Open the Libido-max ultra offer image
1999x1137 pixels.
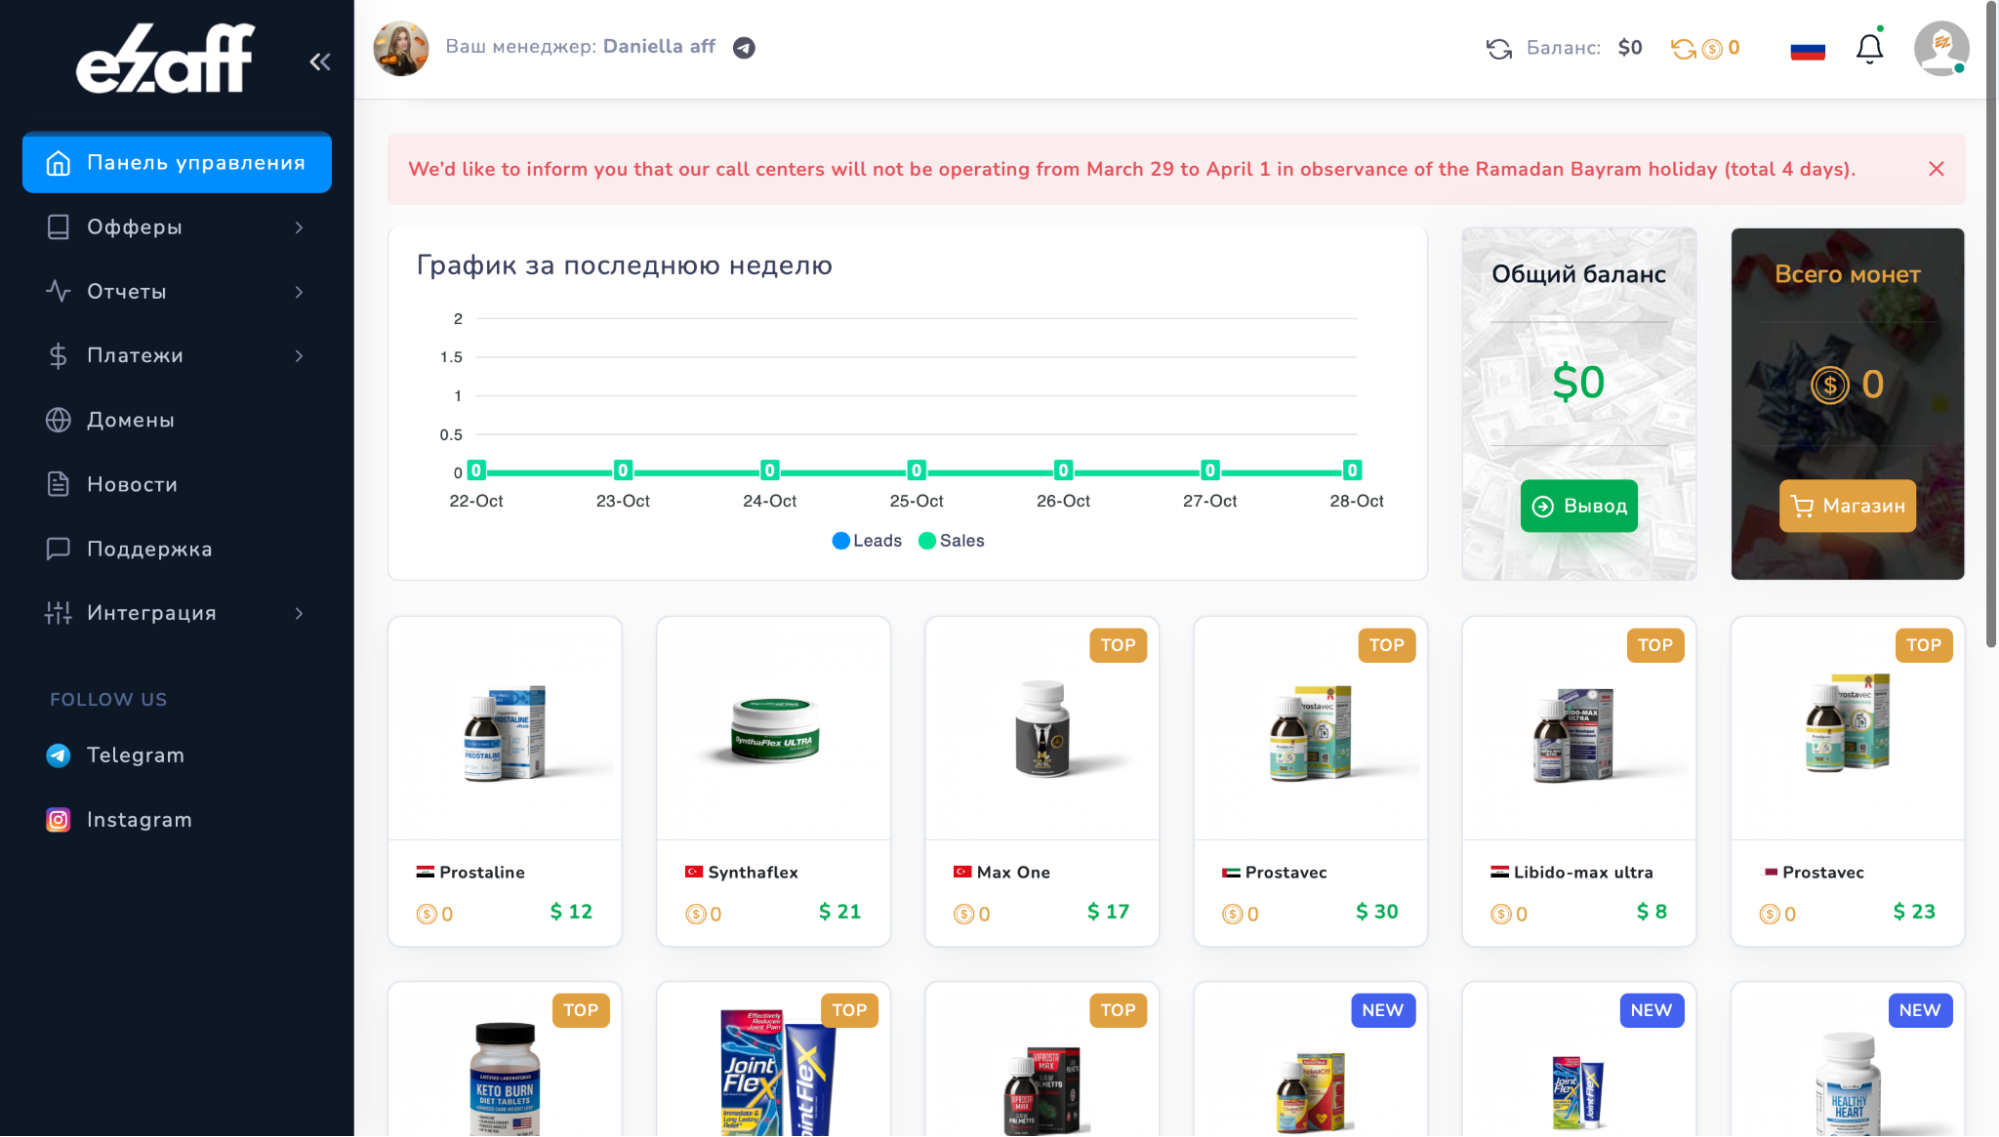(1579, 729)
